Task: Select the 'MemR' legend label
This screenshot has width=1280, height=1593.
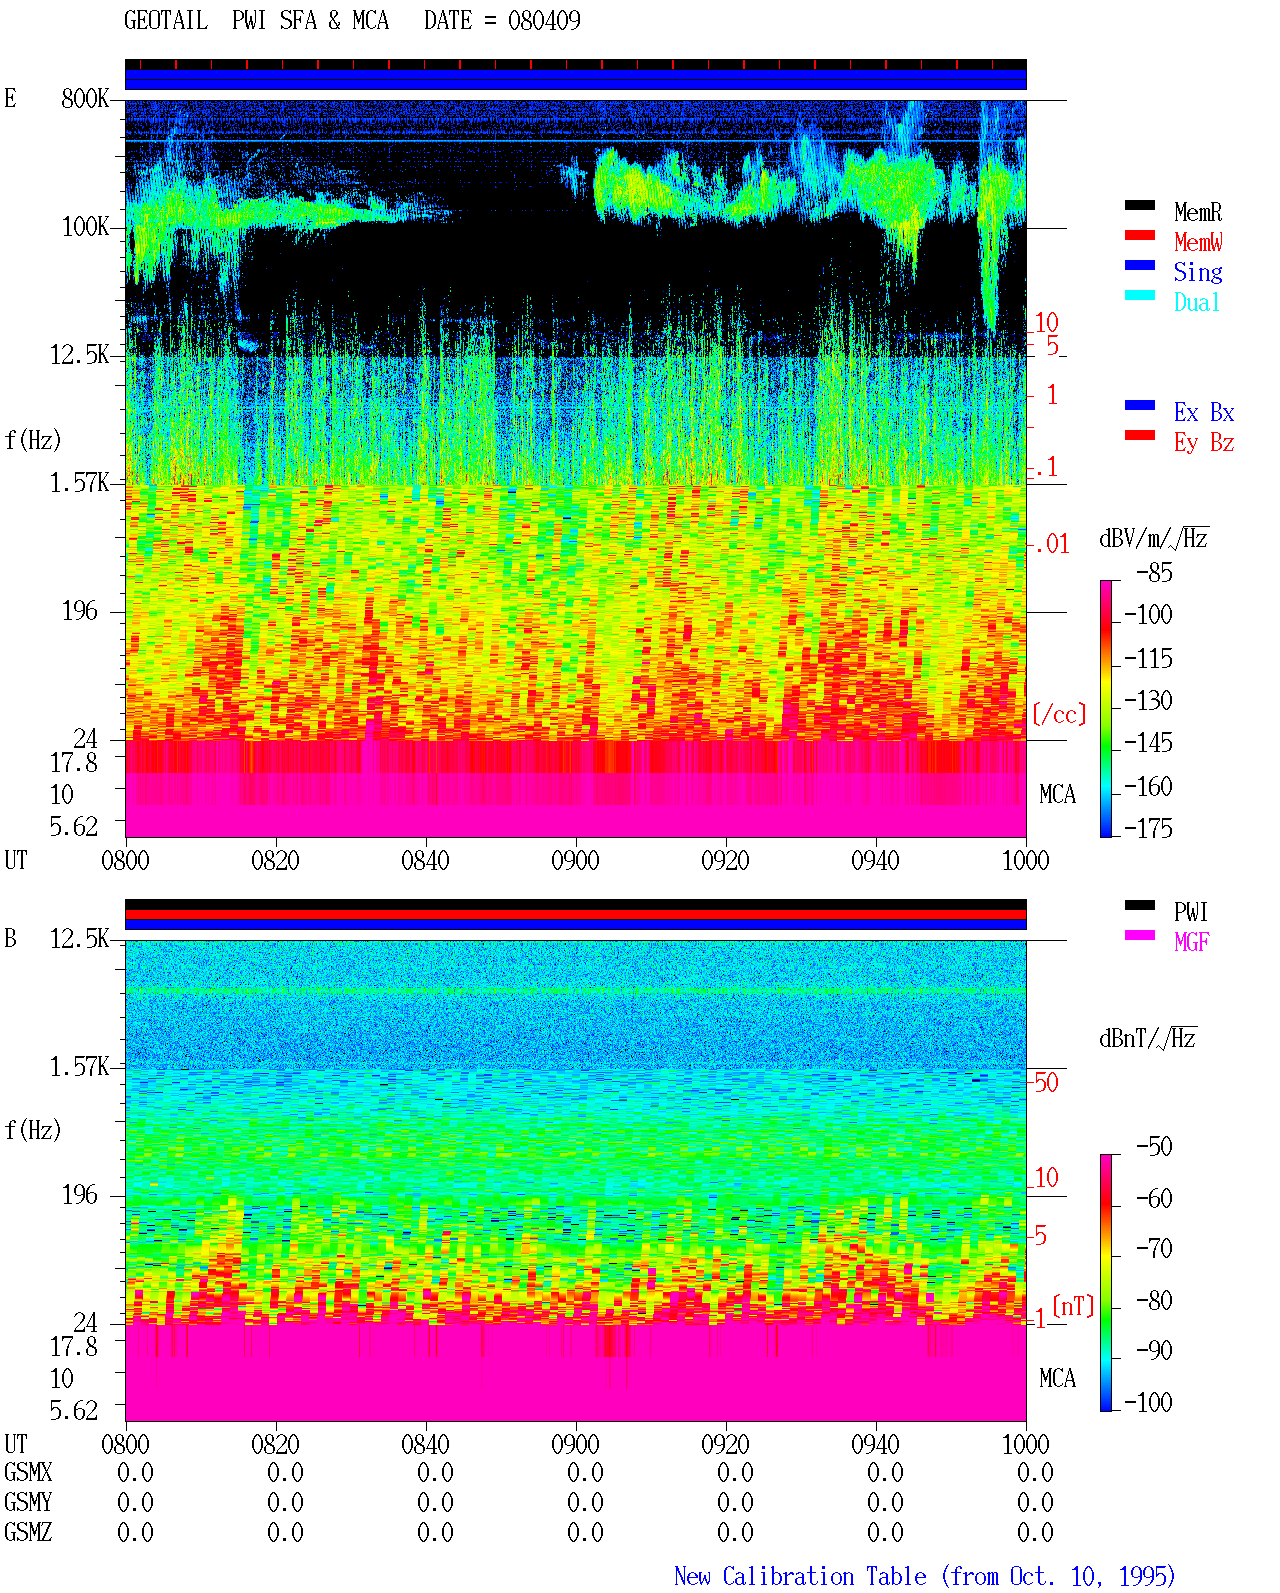Action: pyautogui.click(x=1197, y=212)
